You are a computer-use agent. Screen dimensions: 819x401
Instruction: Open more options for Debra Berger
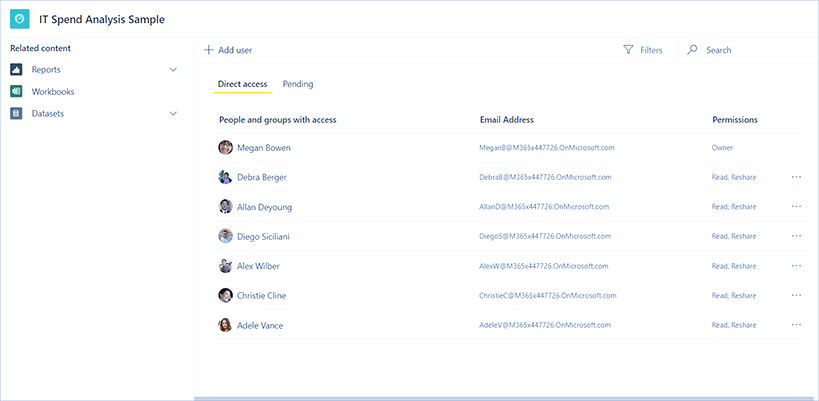(x=796, y=177)
